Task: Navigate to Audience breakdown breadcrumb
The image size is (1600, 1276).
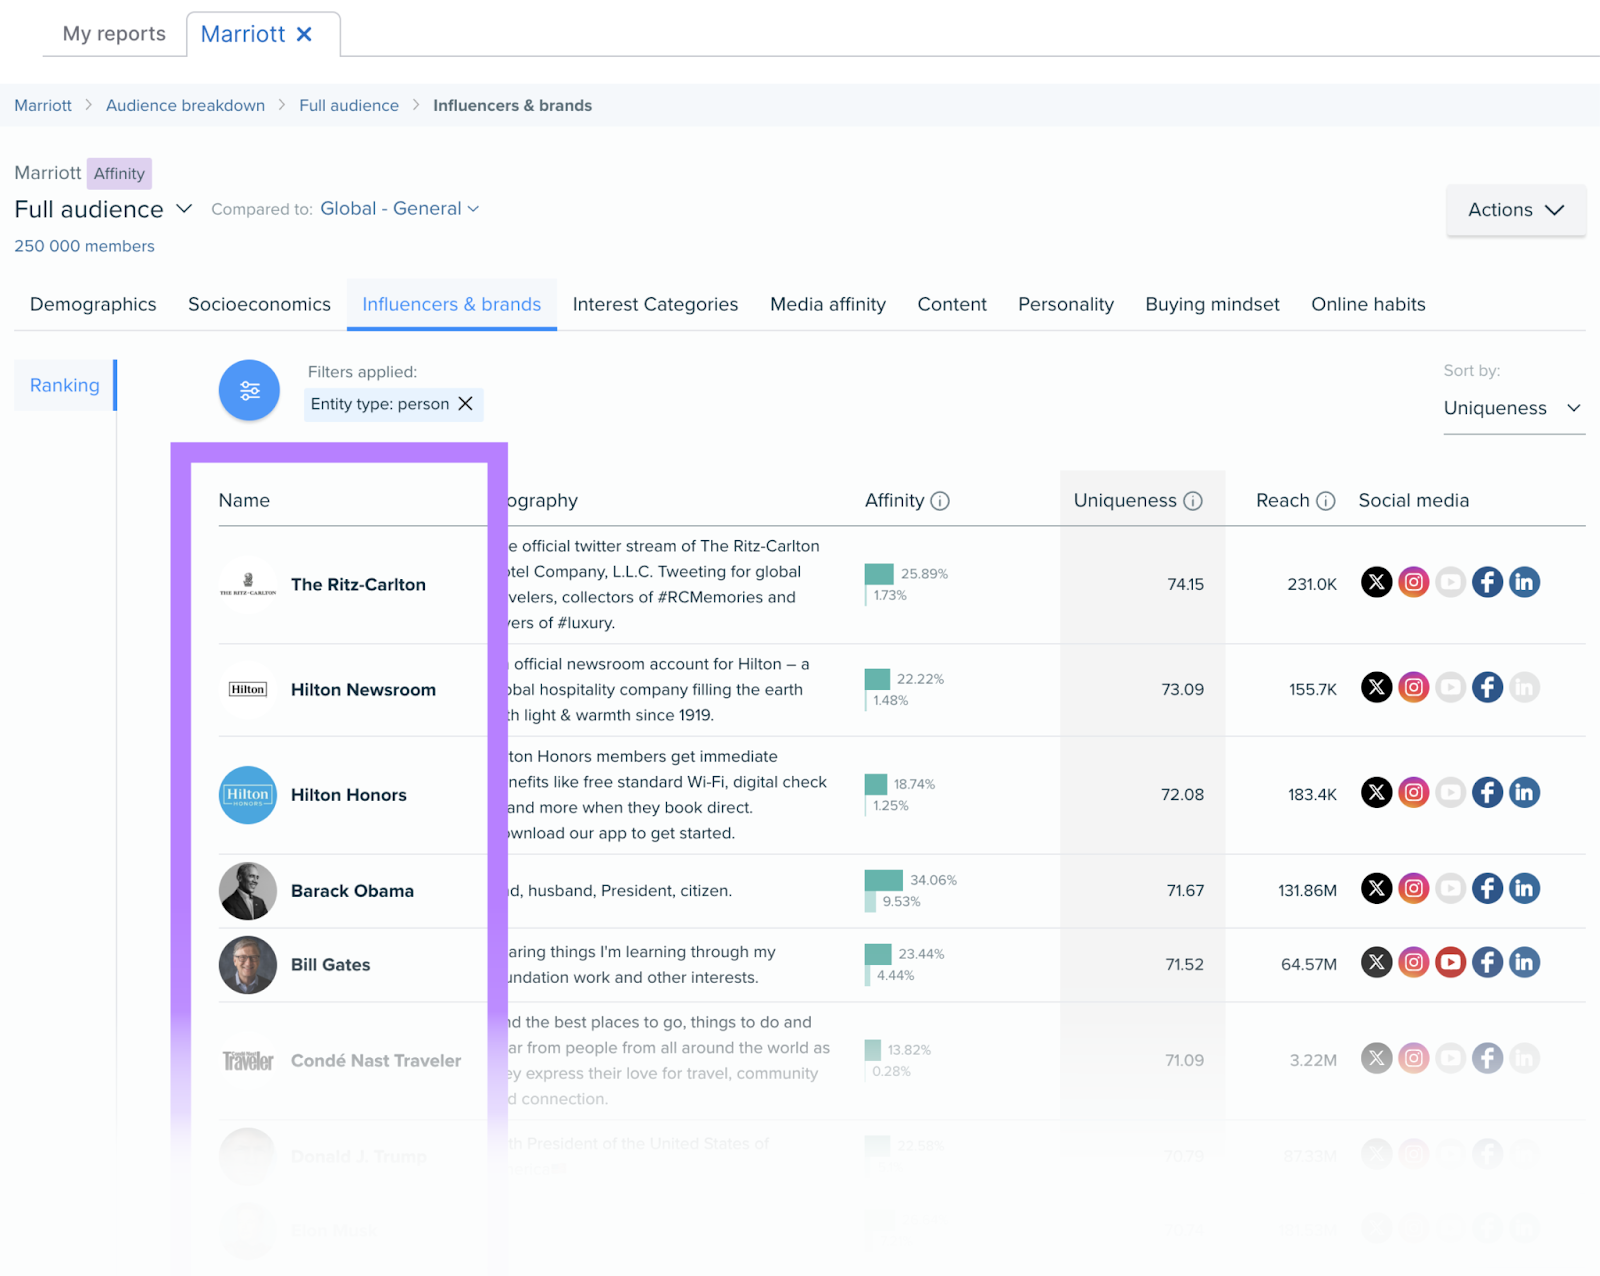Action: click(185, 106)
